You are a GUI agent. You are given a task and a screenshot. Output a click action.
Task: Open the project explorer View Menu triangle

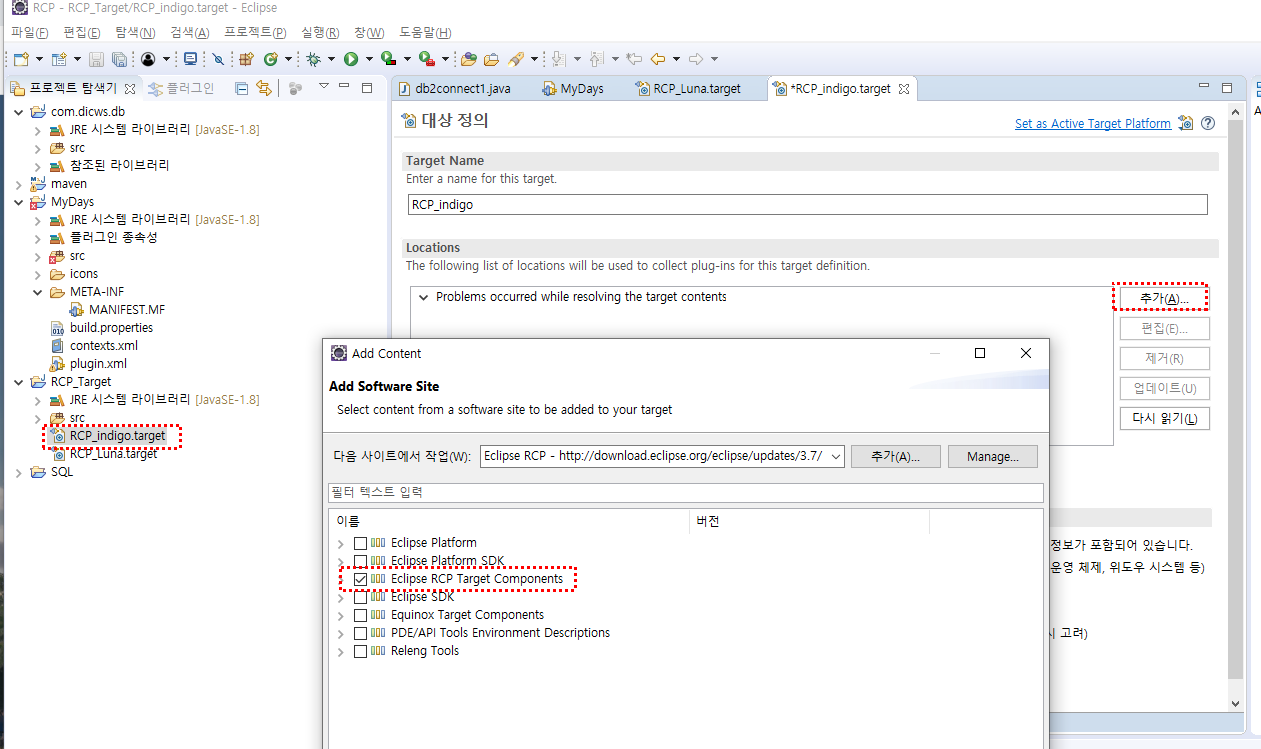point(324,86)
